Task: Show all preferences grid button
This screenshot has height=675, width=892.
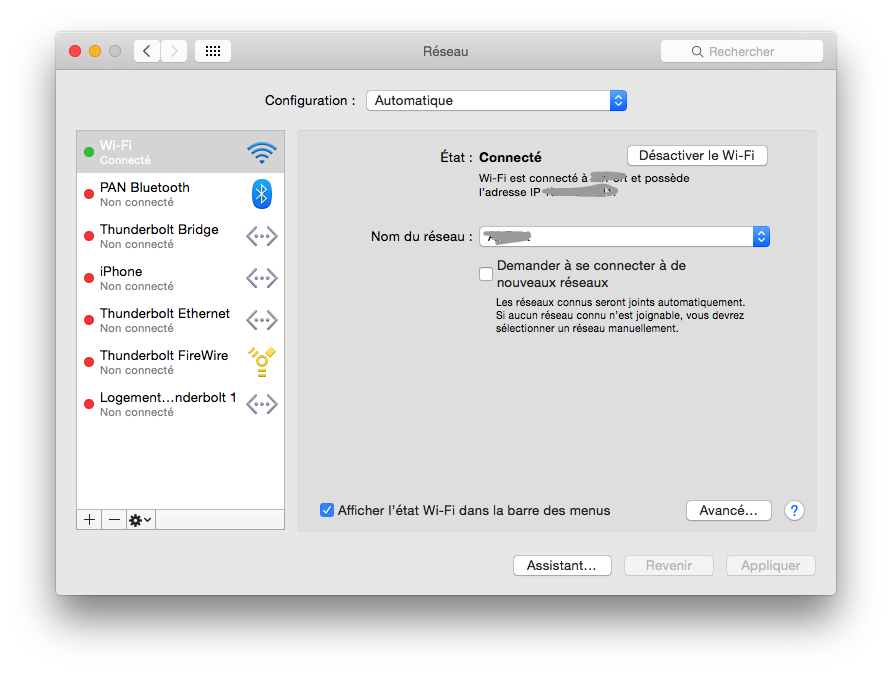Action: pos(213,51)
